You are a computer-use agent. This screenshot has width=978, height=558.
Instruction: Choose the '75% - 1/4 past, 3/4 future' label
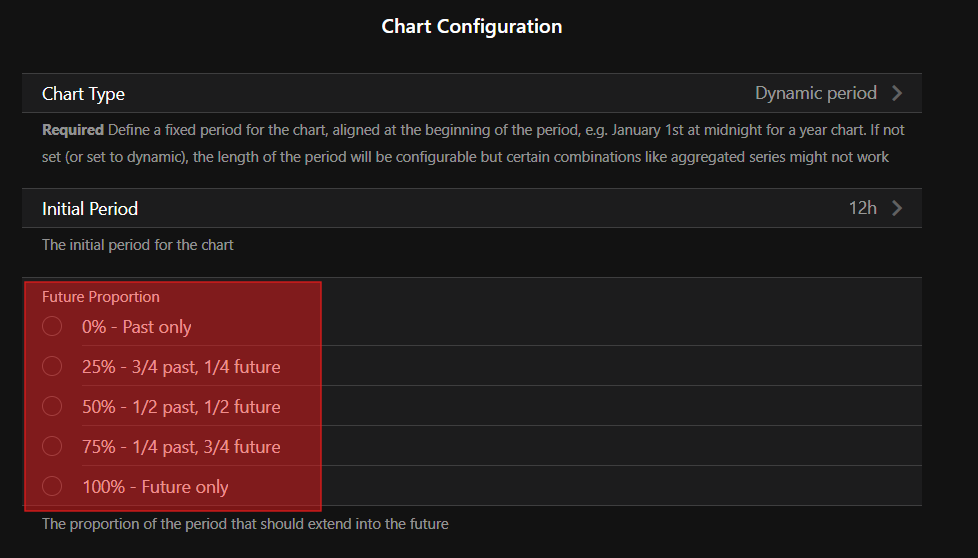point(181,447)
